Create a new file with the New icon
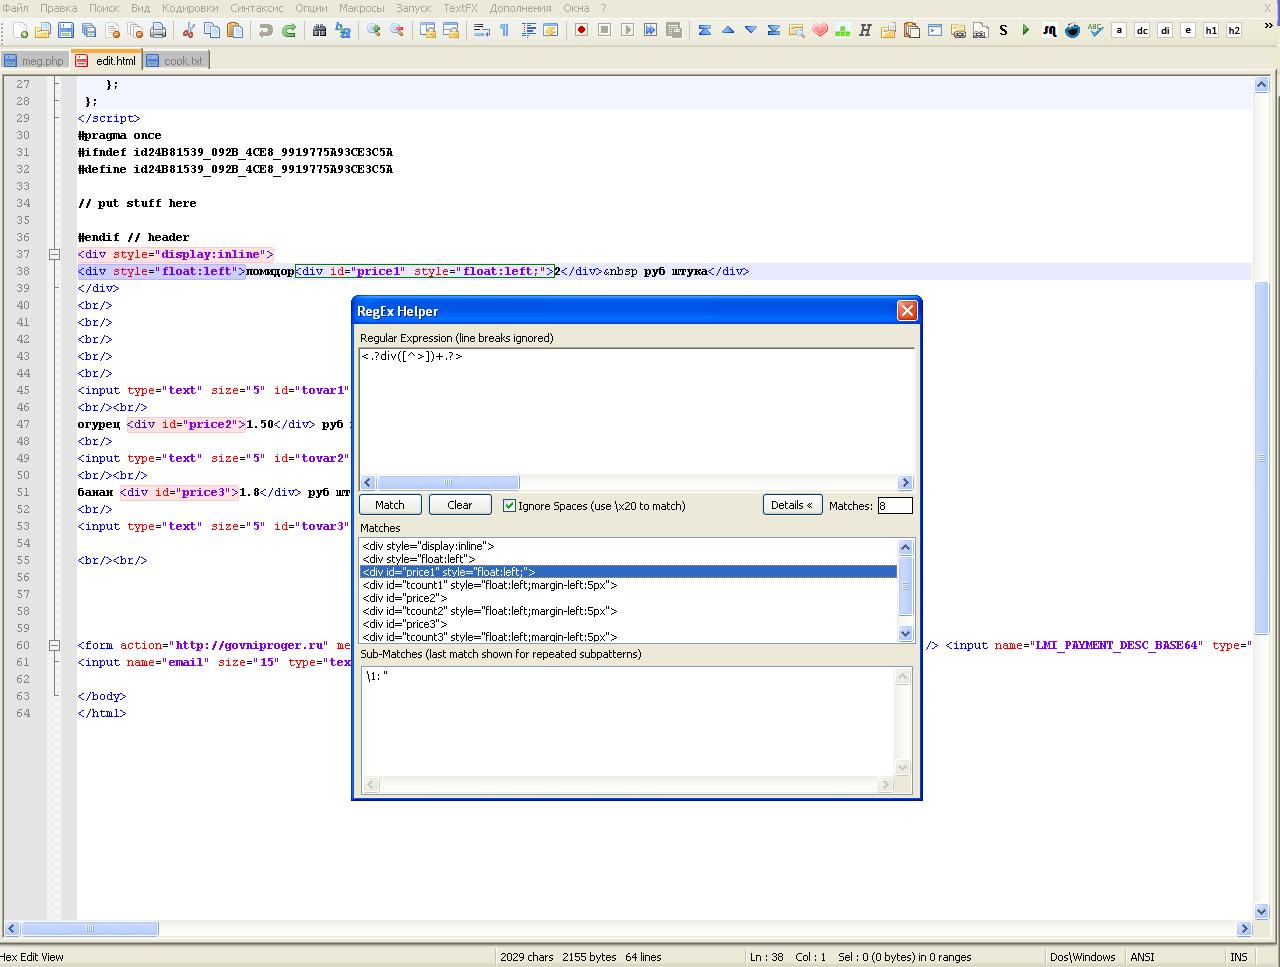1280x967 pixels. coord(20,30)
